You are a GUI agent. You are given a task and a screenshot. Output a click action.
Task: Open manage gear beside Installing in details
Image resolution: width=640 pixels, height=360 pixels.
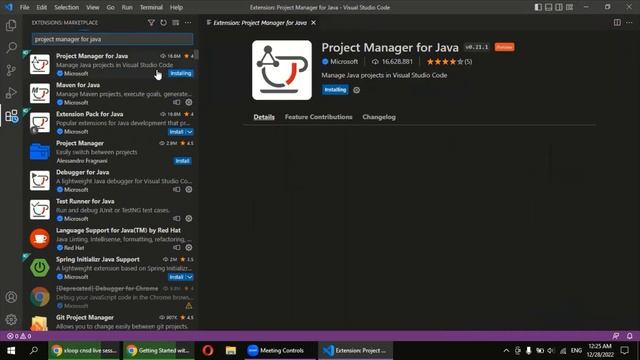pyautogui.click(x=356, y=90)
